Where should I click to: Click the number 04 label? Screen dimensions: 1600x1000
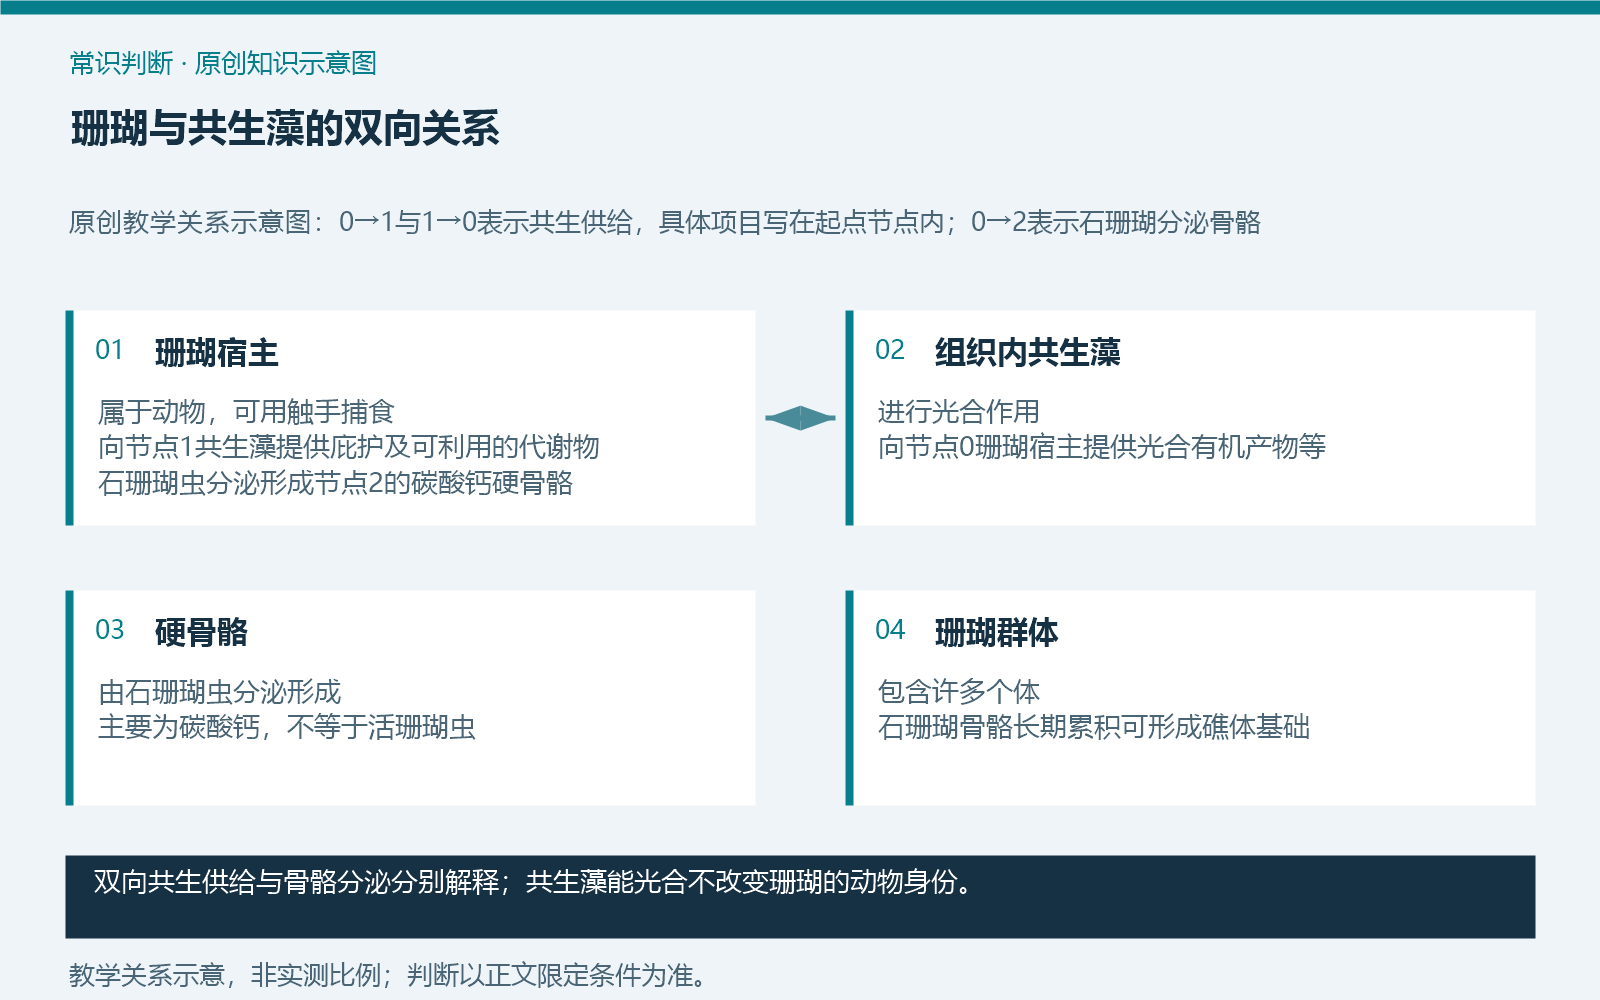tap(889, 630)
